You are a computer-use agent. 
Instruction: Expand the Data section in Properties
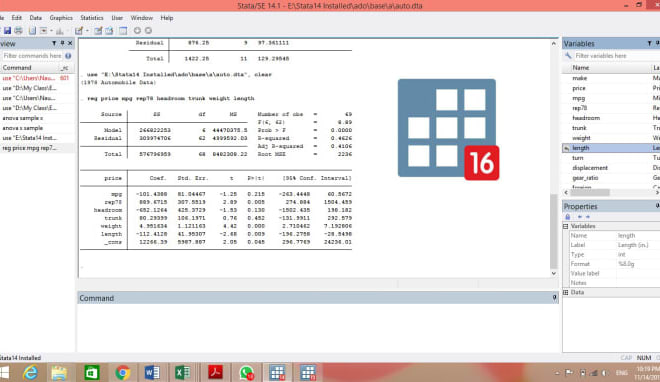[566, 292]
